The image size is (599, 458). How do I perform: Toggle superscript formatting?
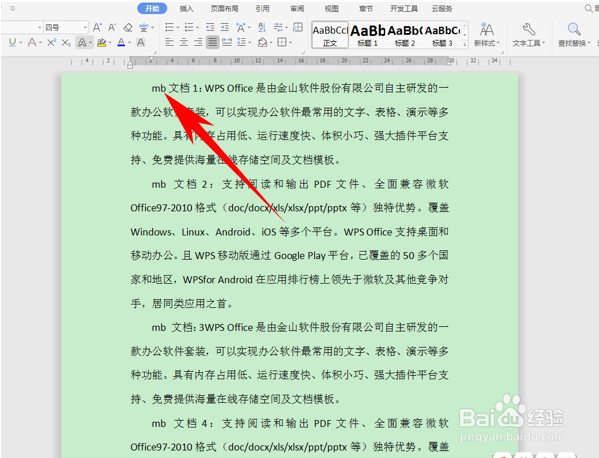(x=51, y=42)
